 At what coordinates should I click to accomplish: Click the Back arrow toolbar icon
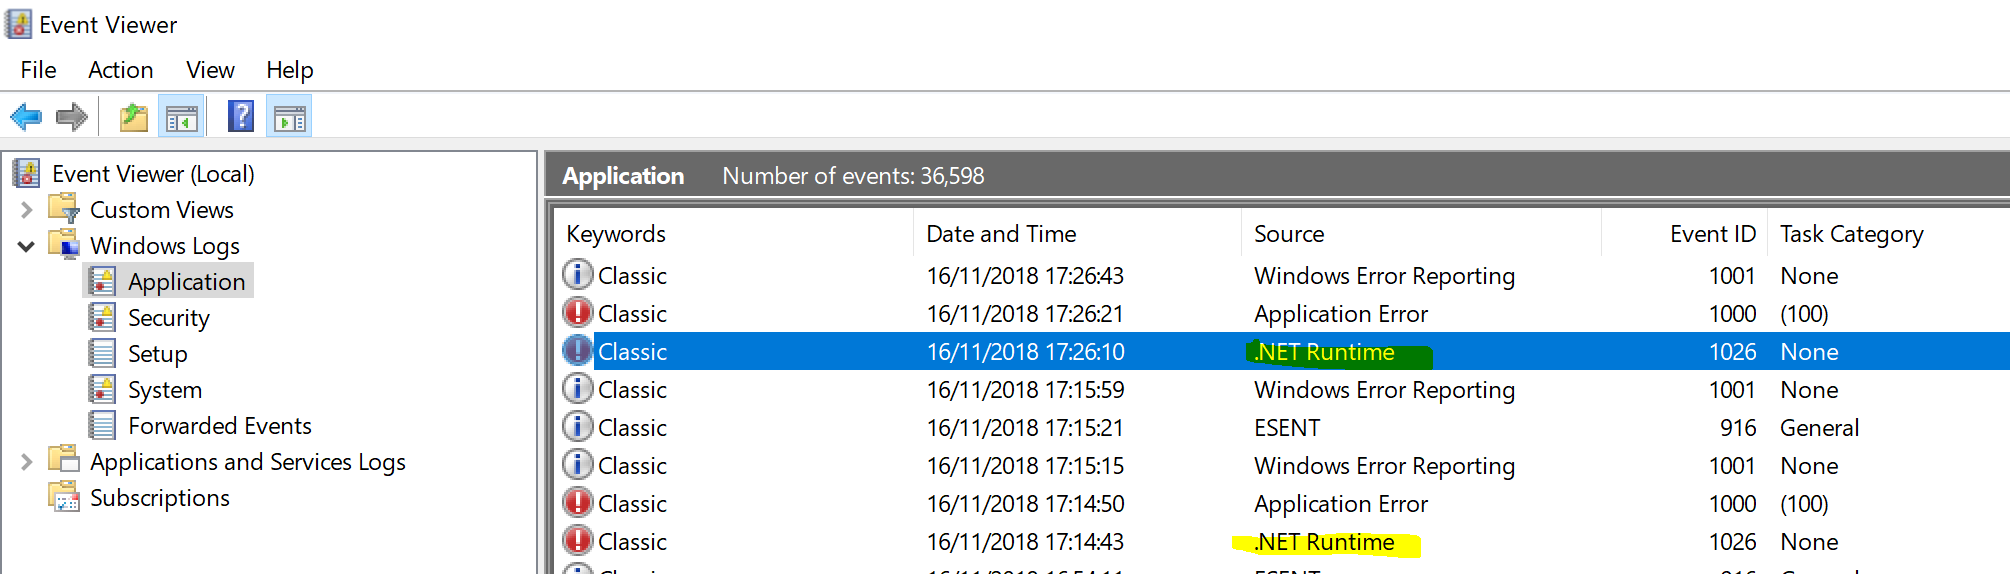pos(26,117)
